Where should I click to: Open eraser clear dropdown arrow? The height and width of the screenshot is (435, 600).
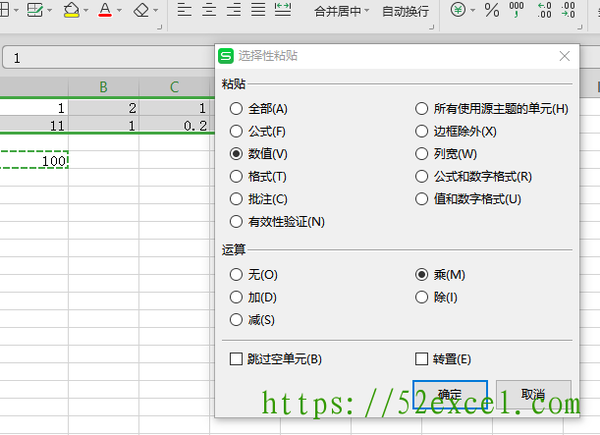155,10
